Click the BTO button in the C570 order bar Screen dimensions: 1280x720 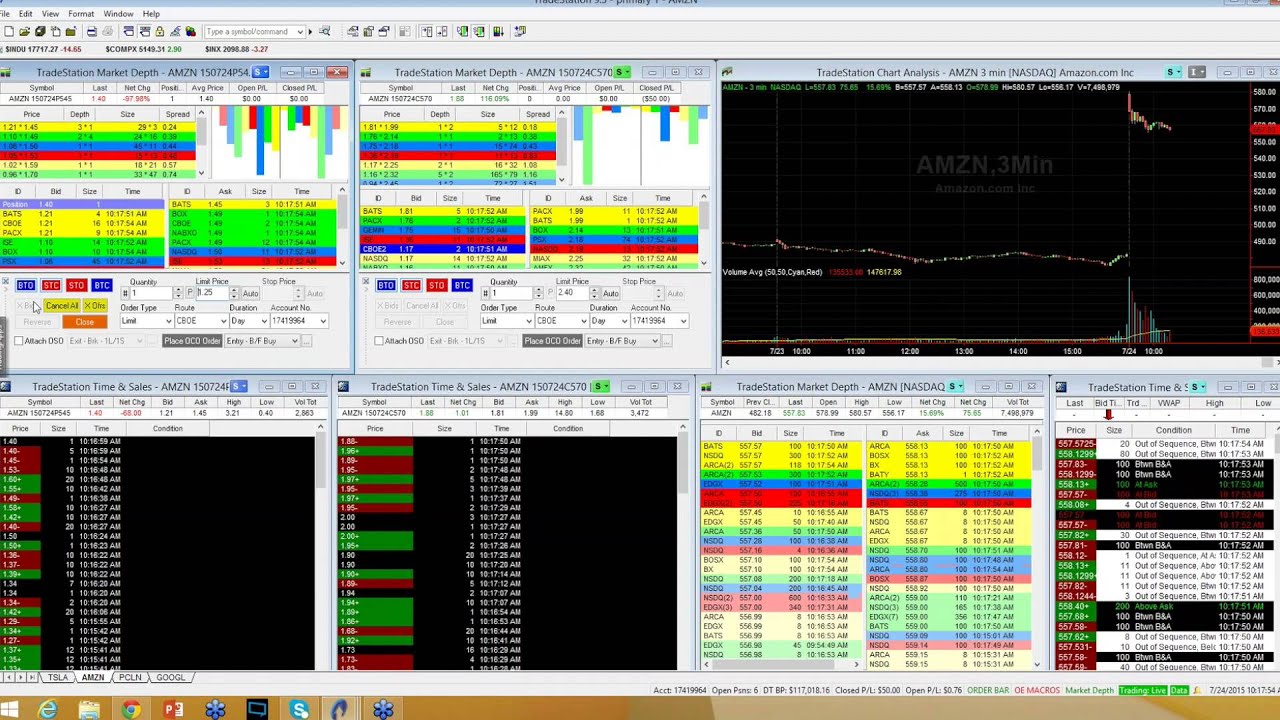[386, 286]
